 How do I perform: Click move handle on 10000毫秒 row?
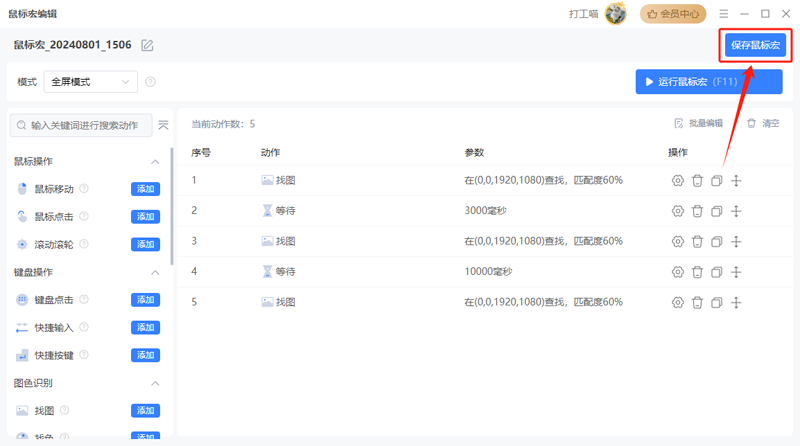(x=736, y=272)
